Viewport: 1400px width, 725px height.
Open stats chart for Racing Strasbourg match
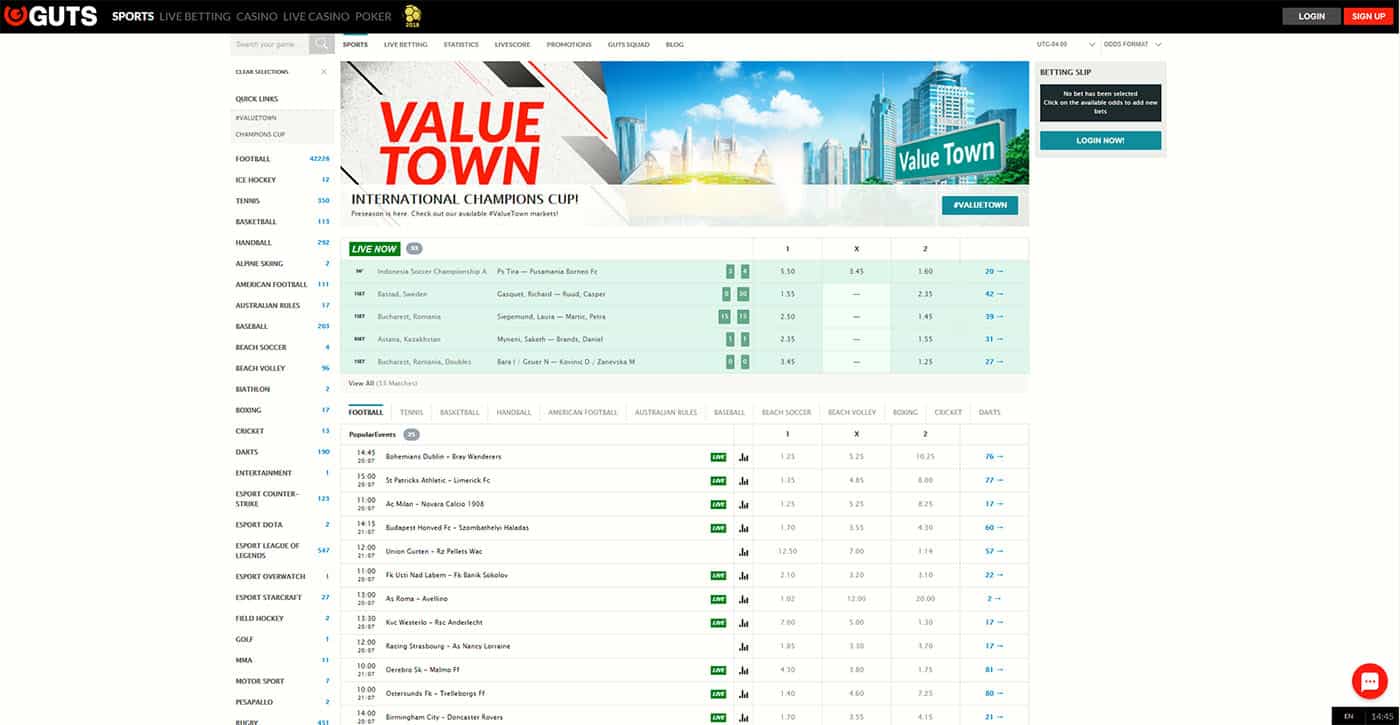743,647
